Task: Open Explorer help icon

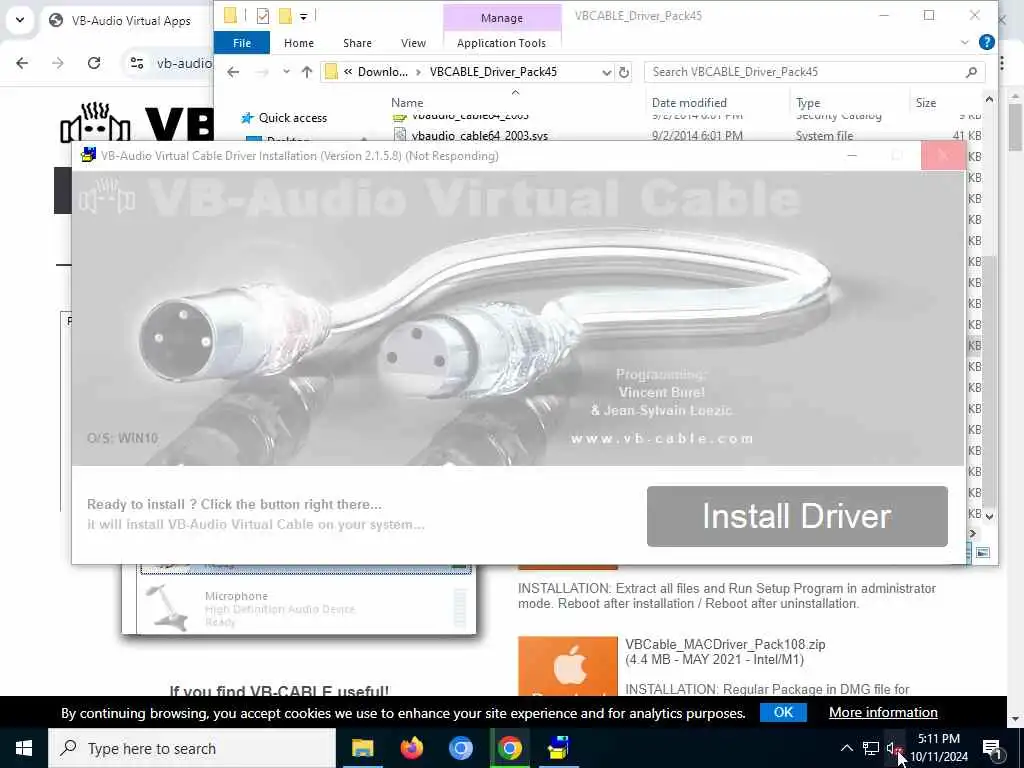Action: 986,42
